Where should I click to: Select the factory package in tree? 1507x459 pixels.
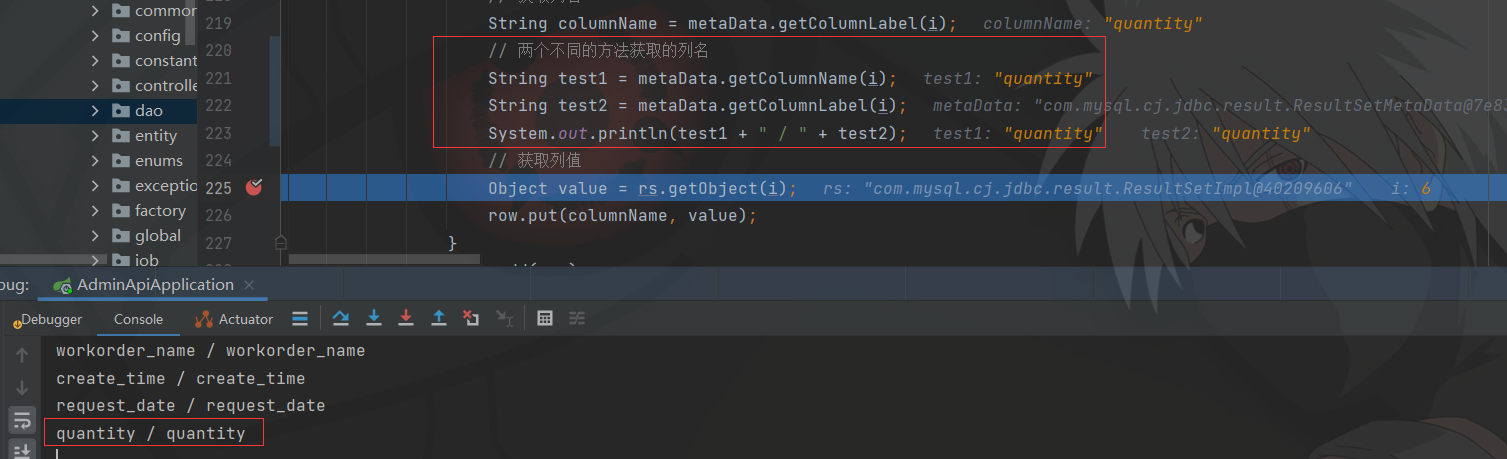point(160,211)
